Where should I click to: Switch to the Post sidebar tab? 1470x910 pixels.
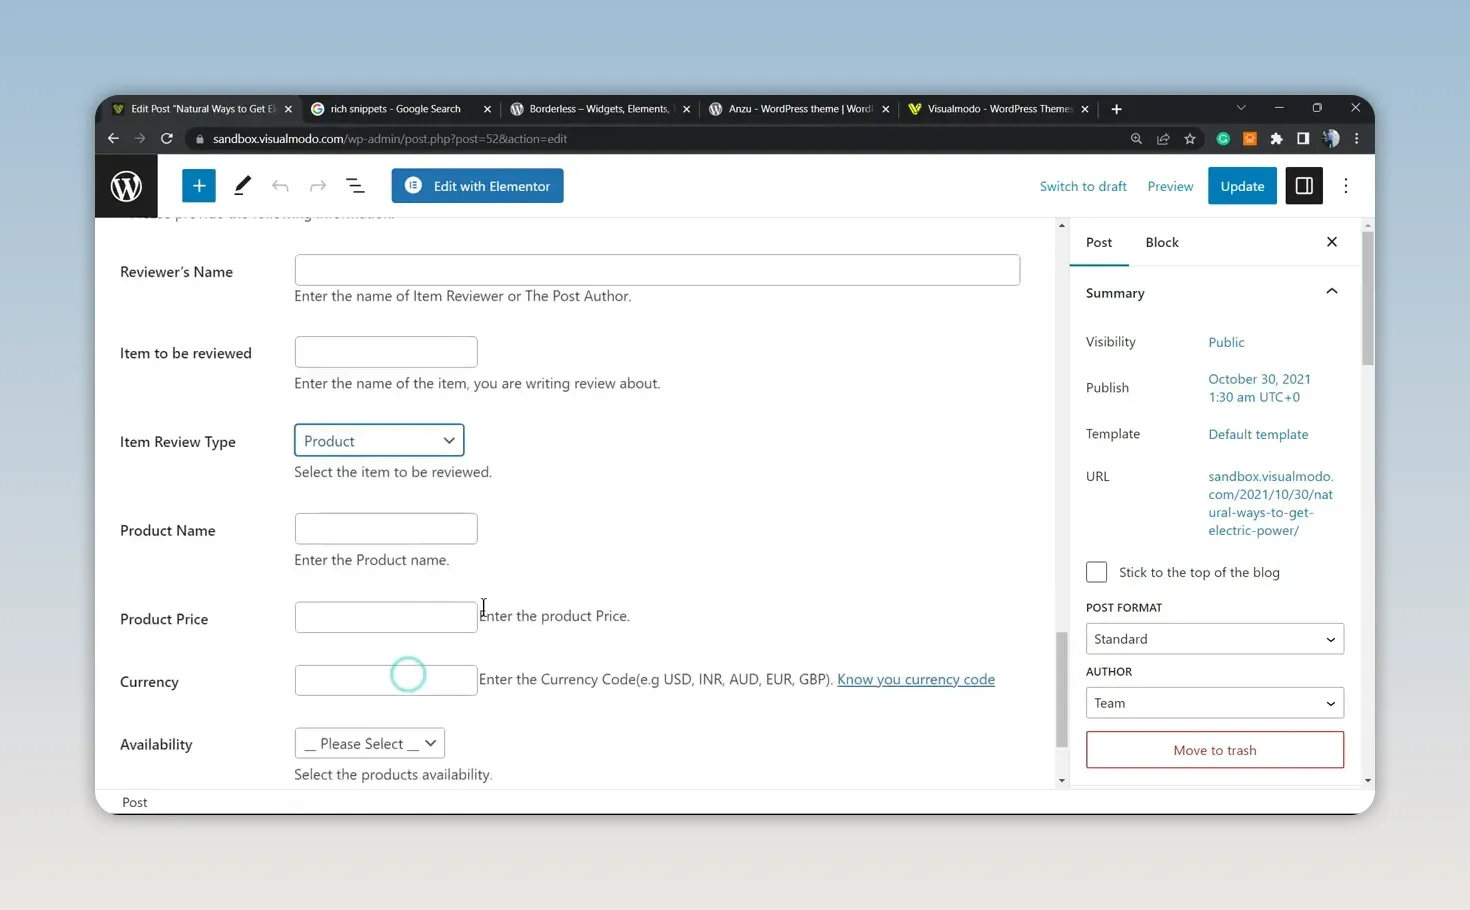1099,242
